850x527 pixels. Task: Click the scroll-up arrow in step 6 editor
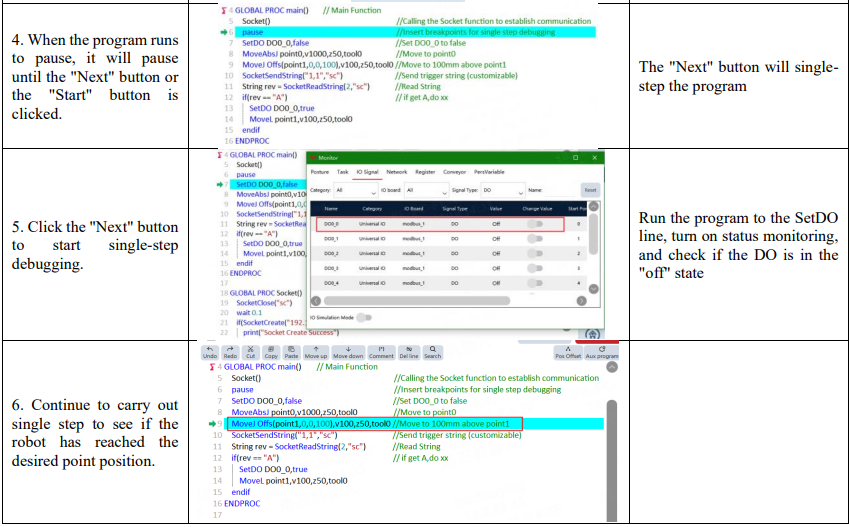pyautogui.click(x=612, y=367)
